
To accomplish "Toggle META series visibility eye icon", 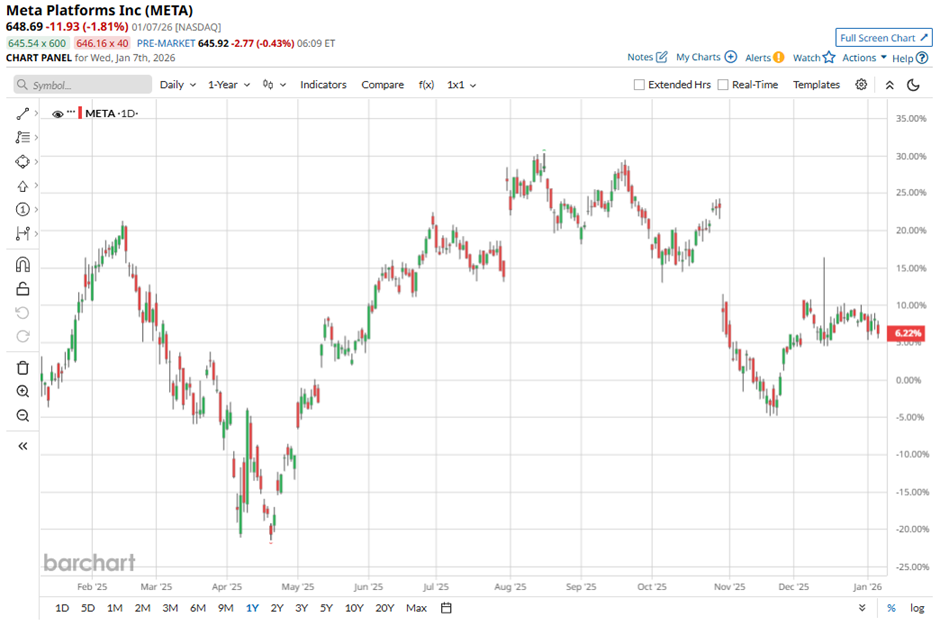I will pos(58,114).
